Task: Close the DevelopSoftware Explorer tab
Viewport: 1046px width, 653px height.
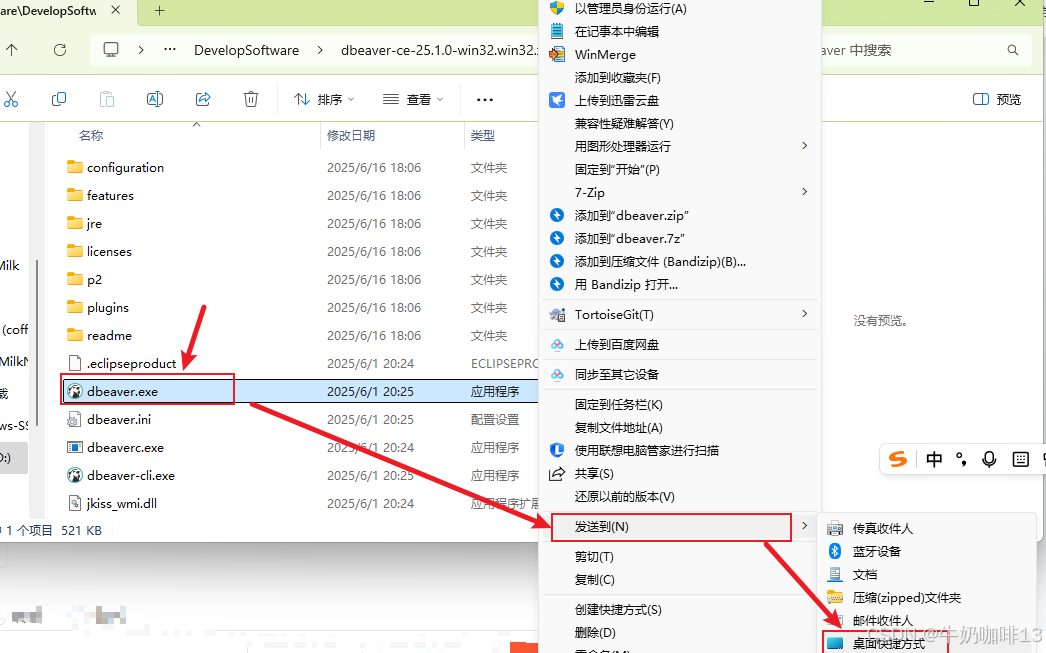Action: point(115,11)
